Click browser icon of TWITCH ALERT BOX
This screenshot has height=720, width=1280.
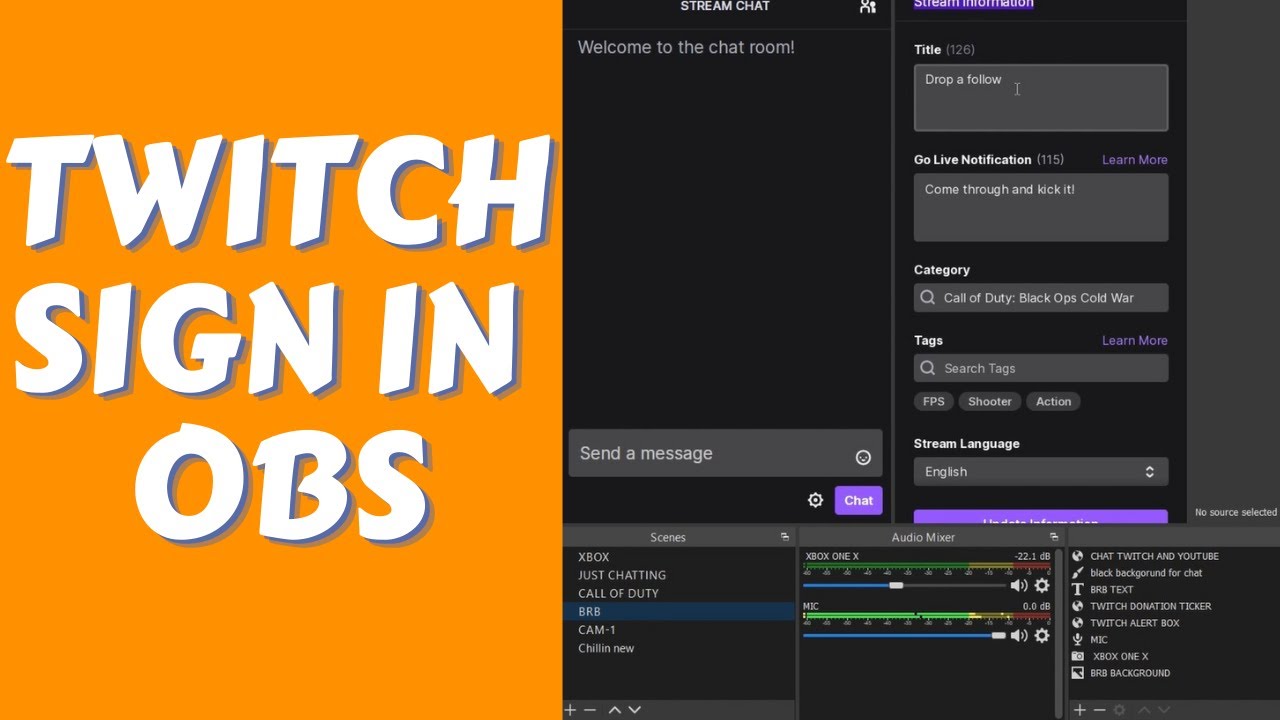pos(1078,623)
